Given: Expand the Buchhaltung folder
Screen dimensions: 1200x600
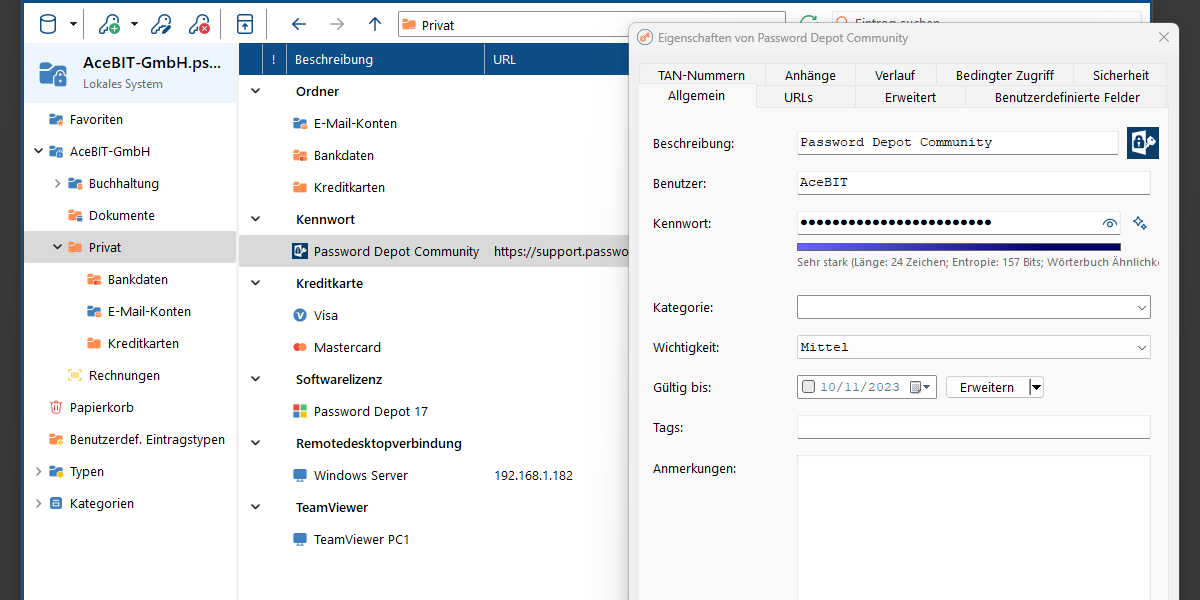Looking at the screenshot, I should 58,183.
